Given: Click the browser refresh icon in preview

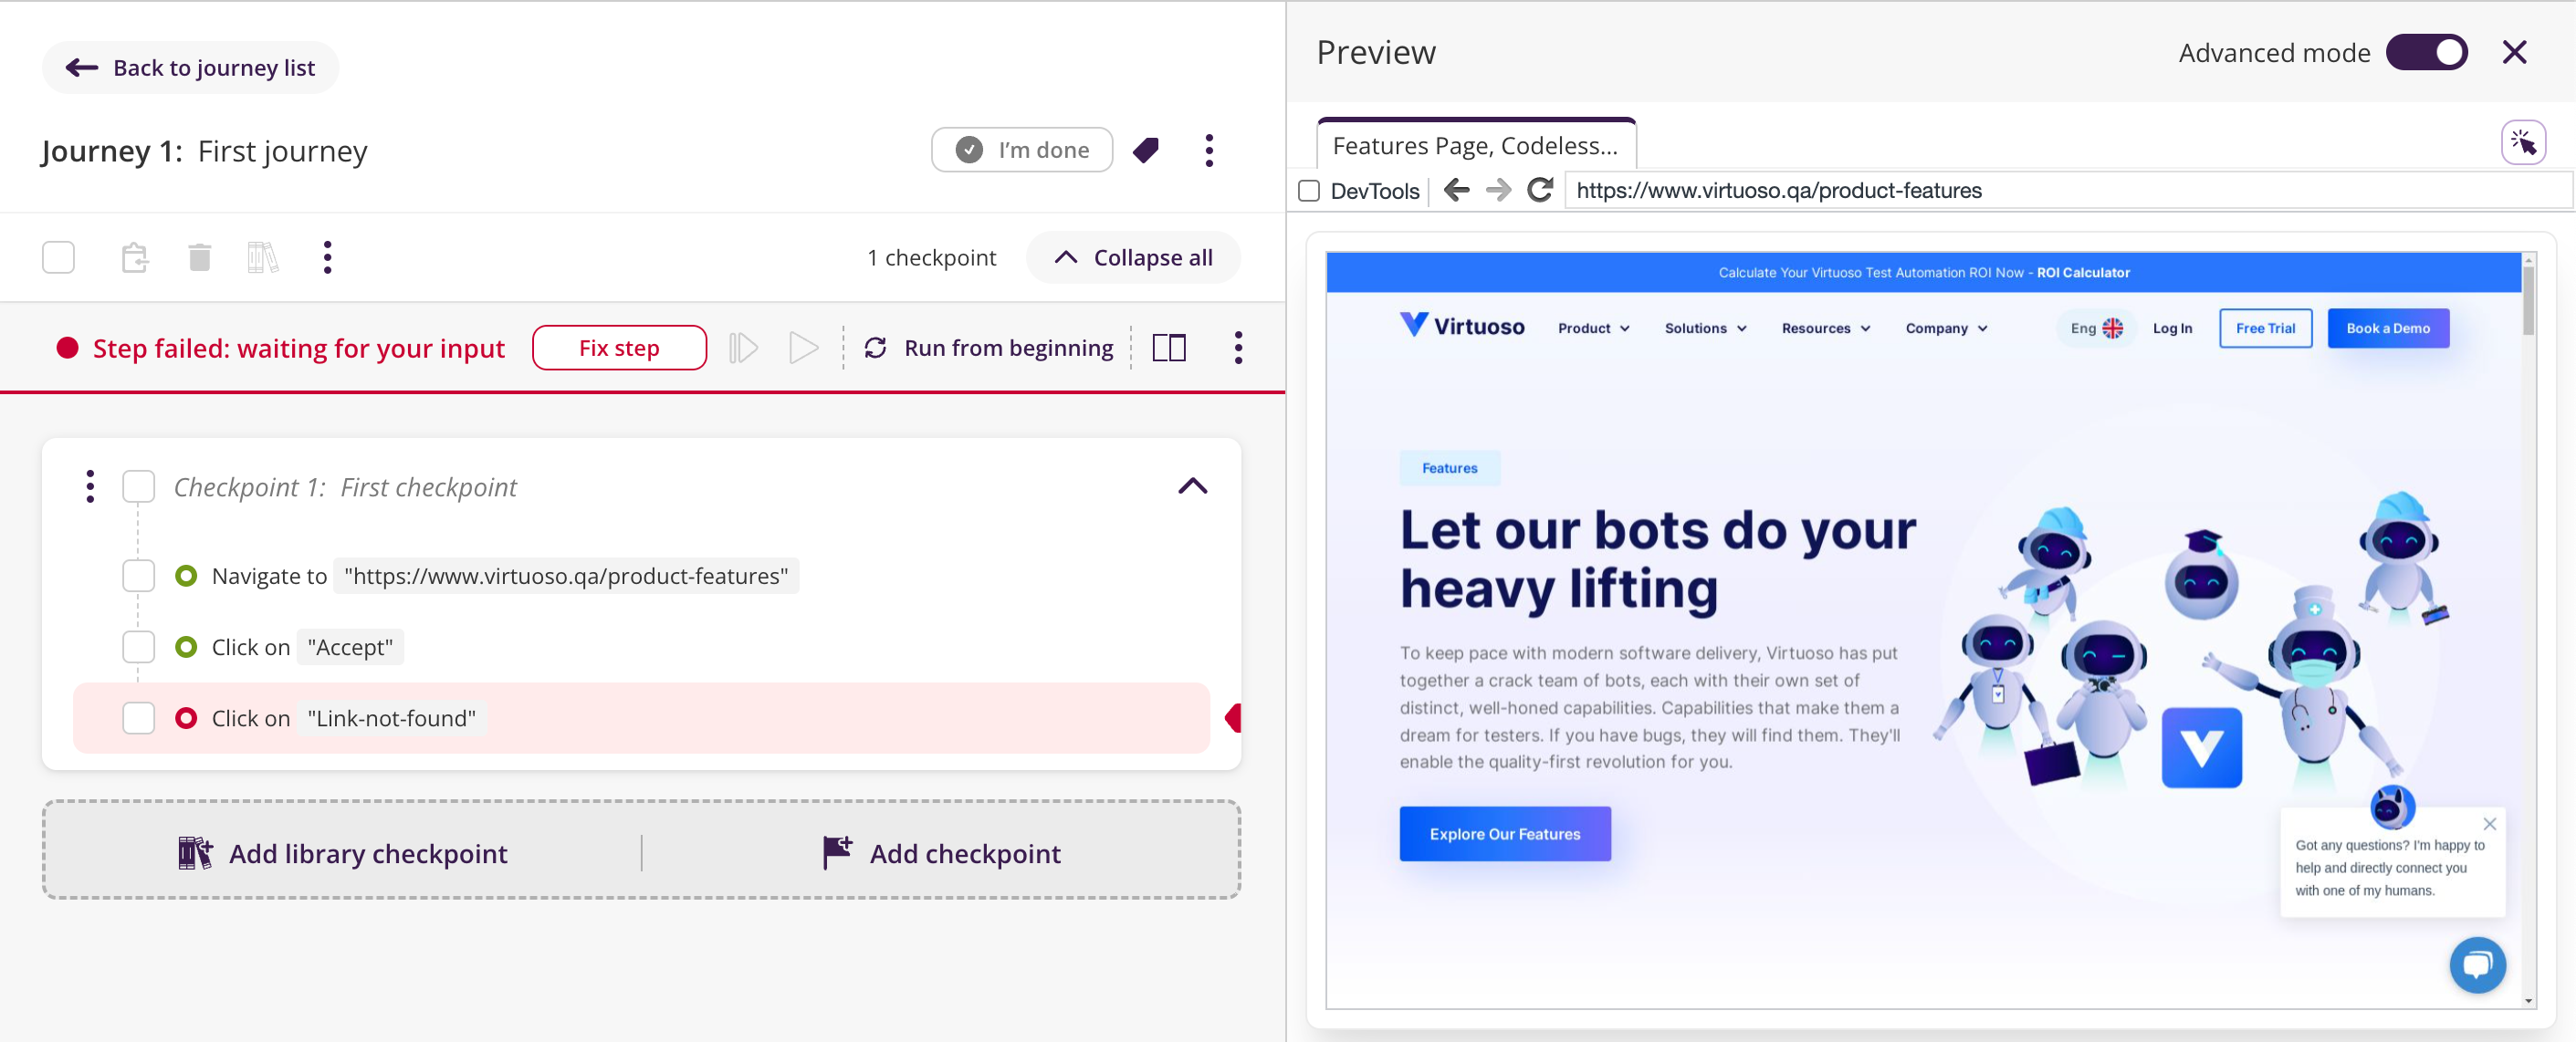Looking at the screenshot, I should click(1541, 191).
